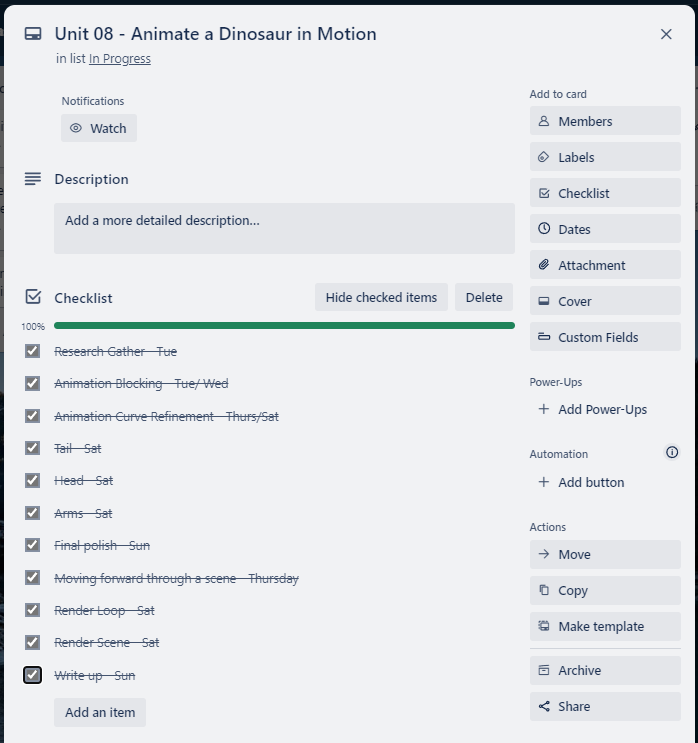This screenshot has width=698, height=743.
Task: Click the card title text
Action: (x=216, y=34)
